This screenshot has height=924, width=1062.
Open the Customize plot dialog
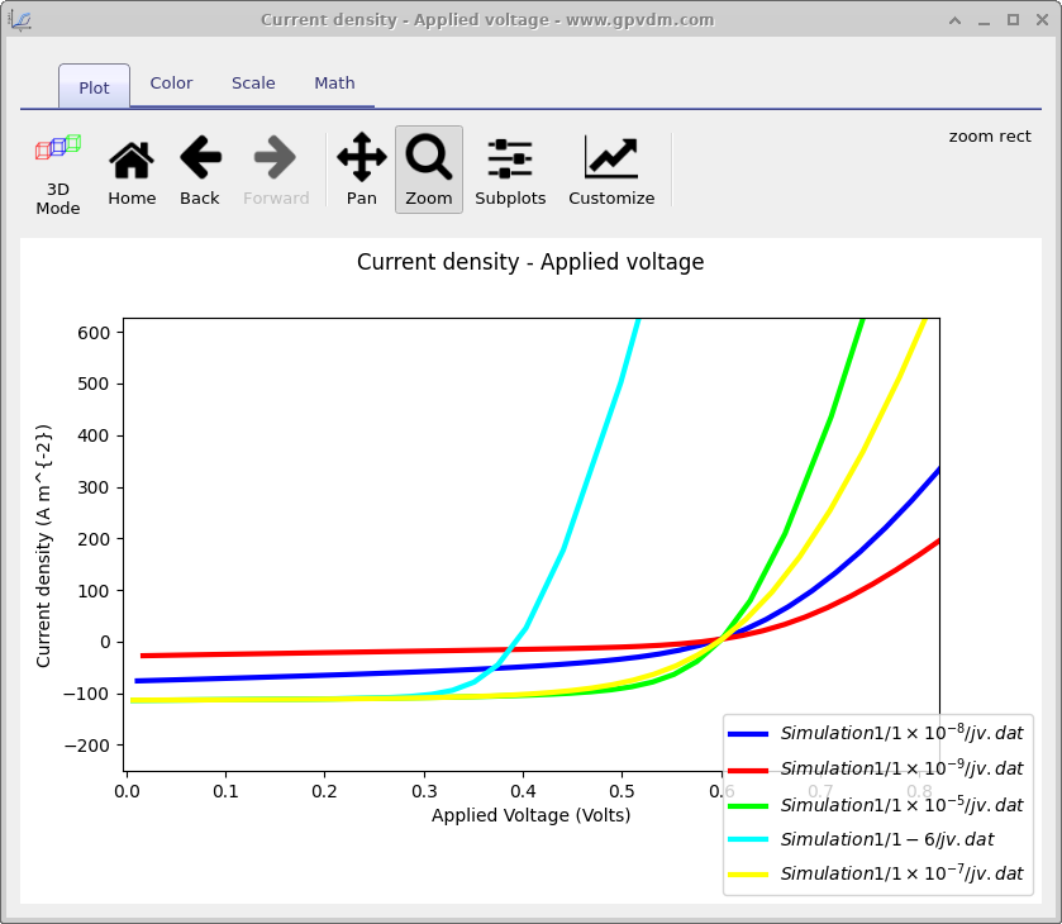tap(611, 170)
